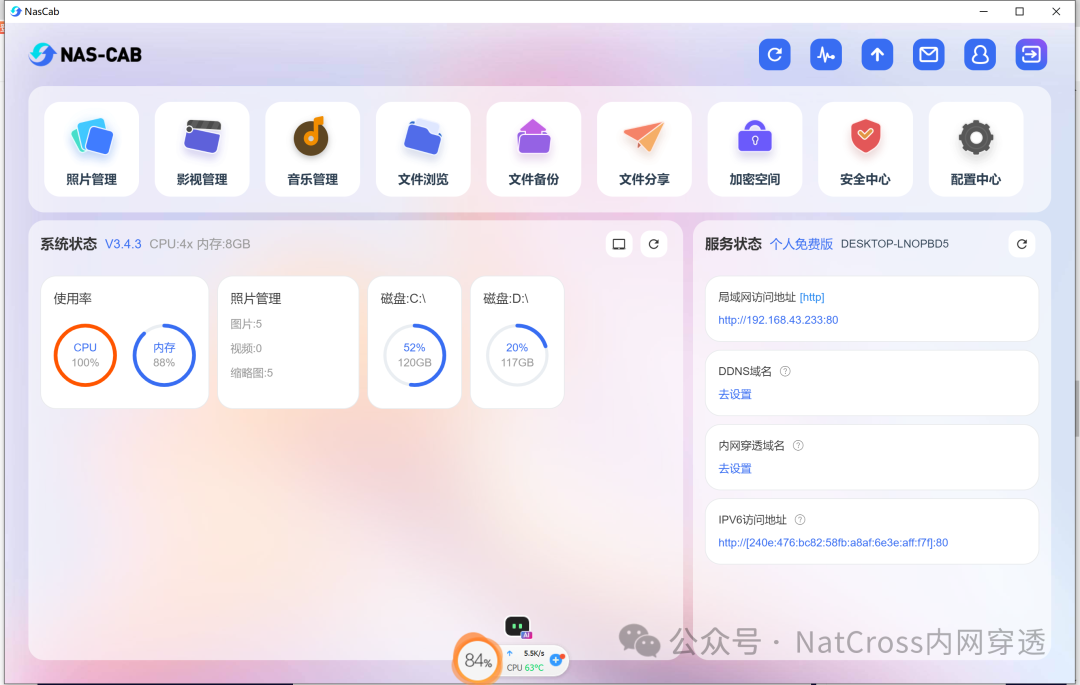Open the 文件分享 (File Sharing) app
Screen dimensions: 1080x685
click(x=644, y=148)
